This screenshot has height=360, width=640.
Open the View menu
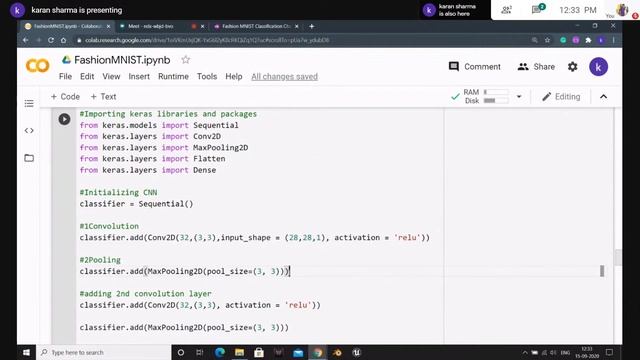[111, 76]
